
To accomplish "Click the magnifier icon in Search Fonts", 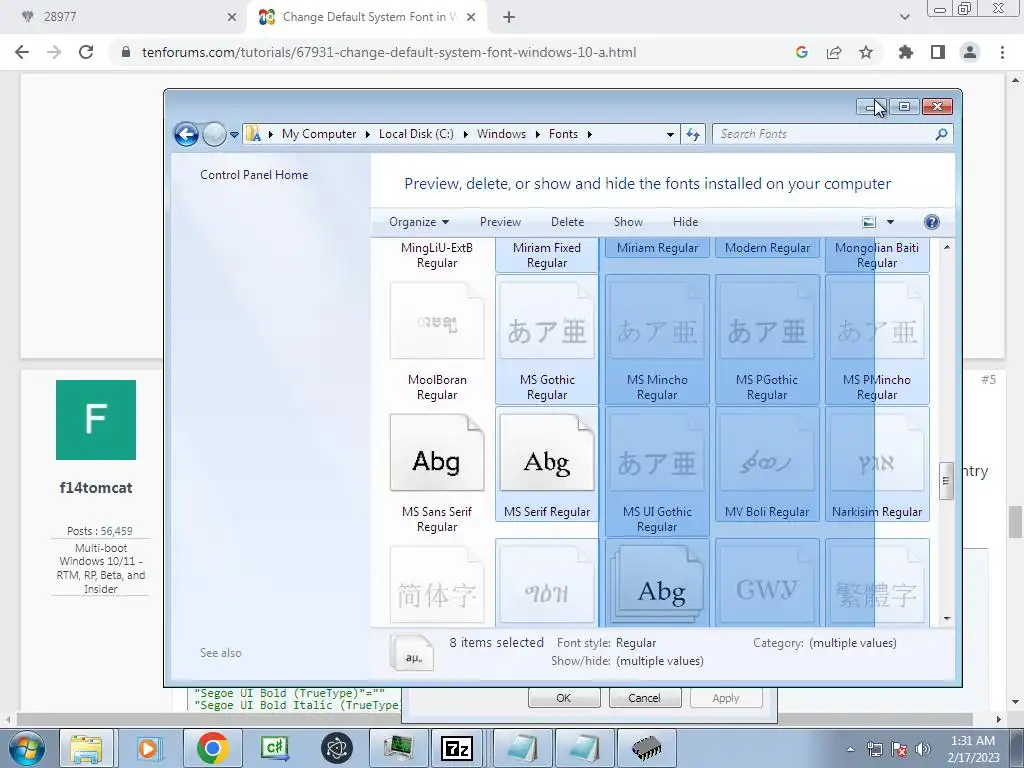I will click(x=941, y=135).
